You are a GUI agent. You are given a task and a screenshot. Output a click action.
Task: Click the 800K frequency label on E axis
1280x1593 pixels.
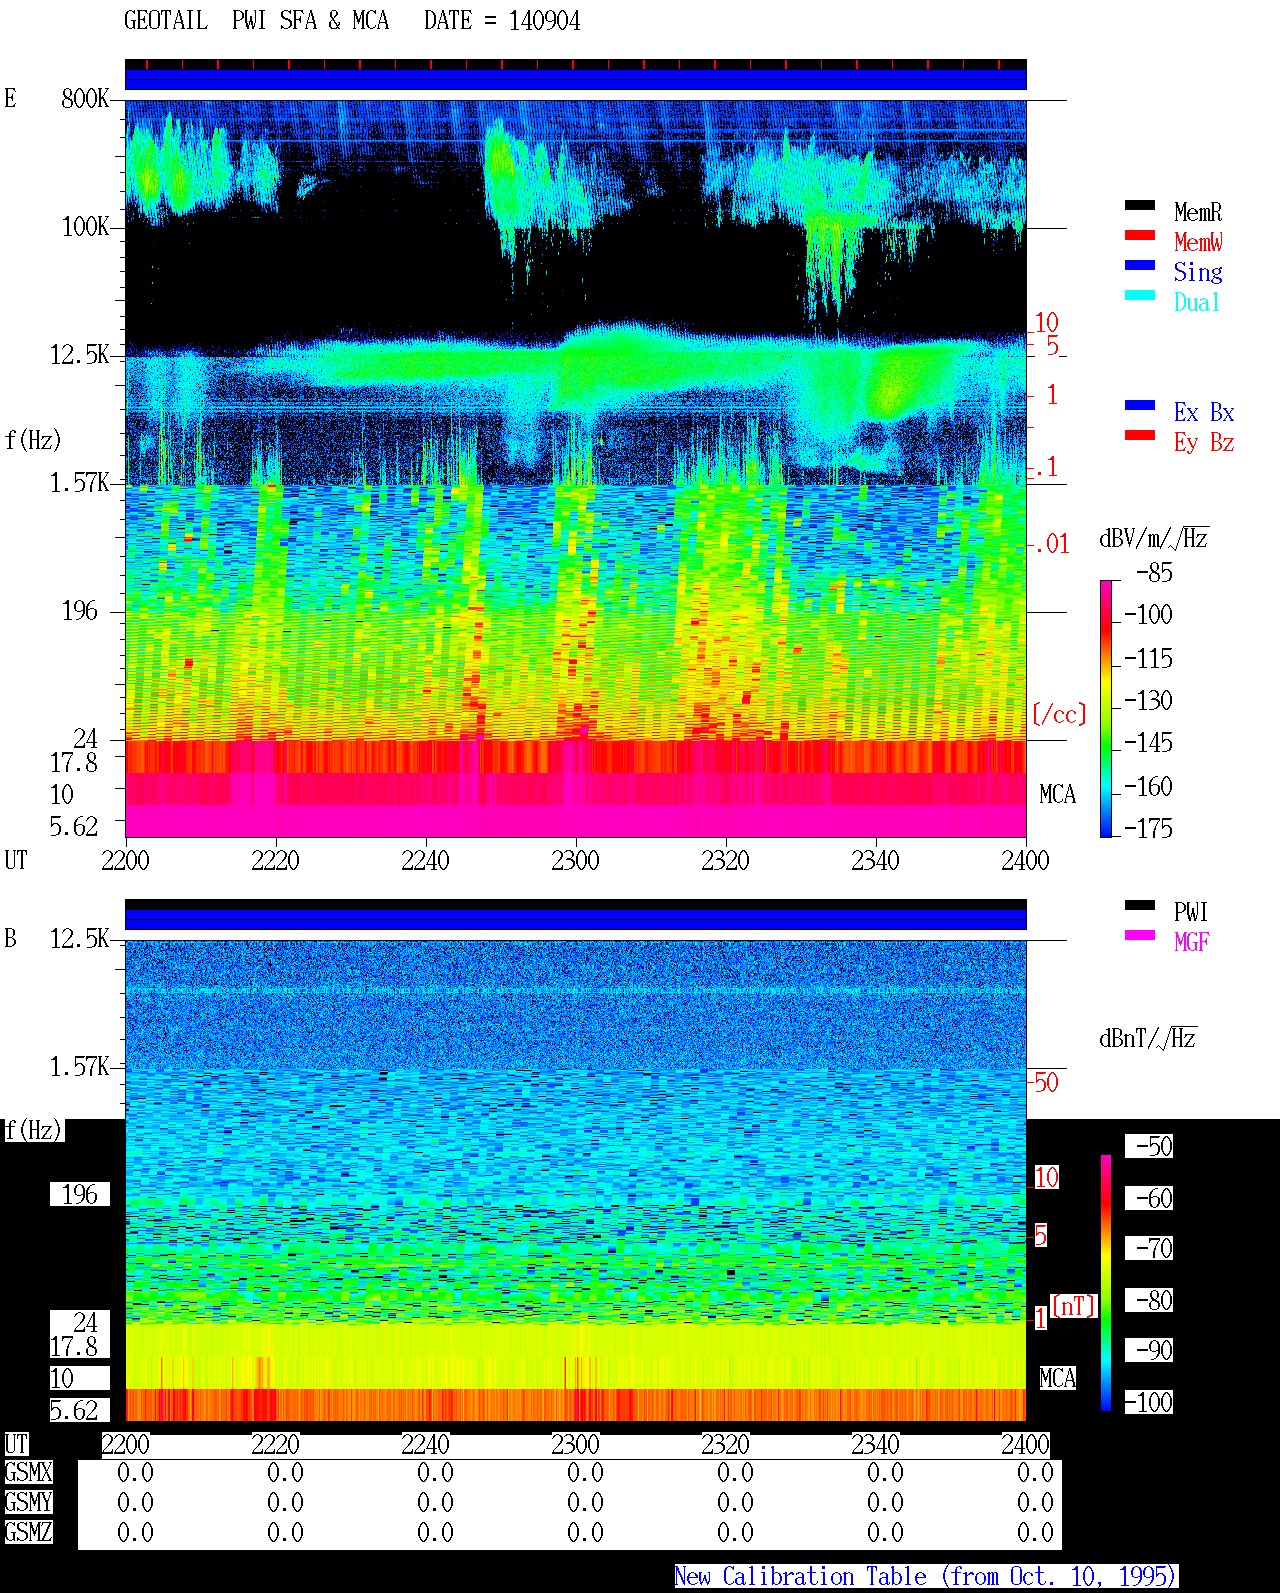[x=85, y=98]
